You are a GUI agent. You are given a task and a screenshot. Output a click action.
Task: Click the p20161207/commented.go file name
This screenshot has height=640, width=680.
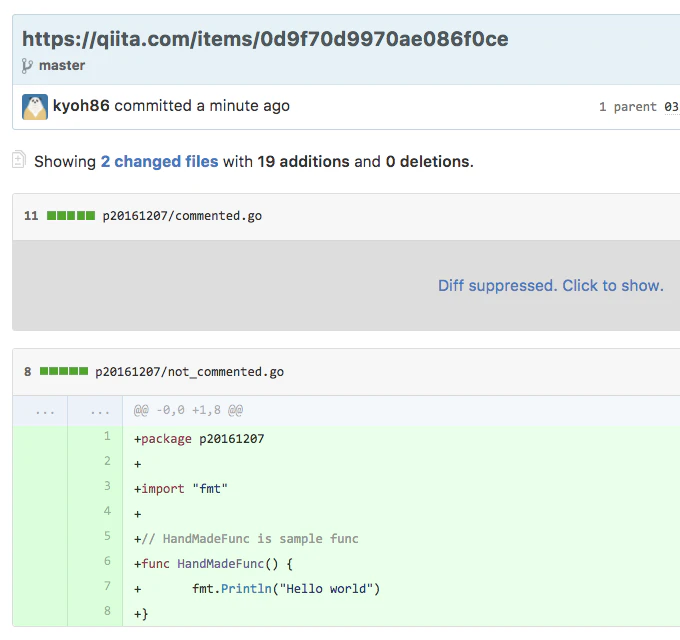(182, 216)
